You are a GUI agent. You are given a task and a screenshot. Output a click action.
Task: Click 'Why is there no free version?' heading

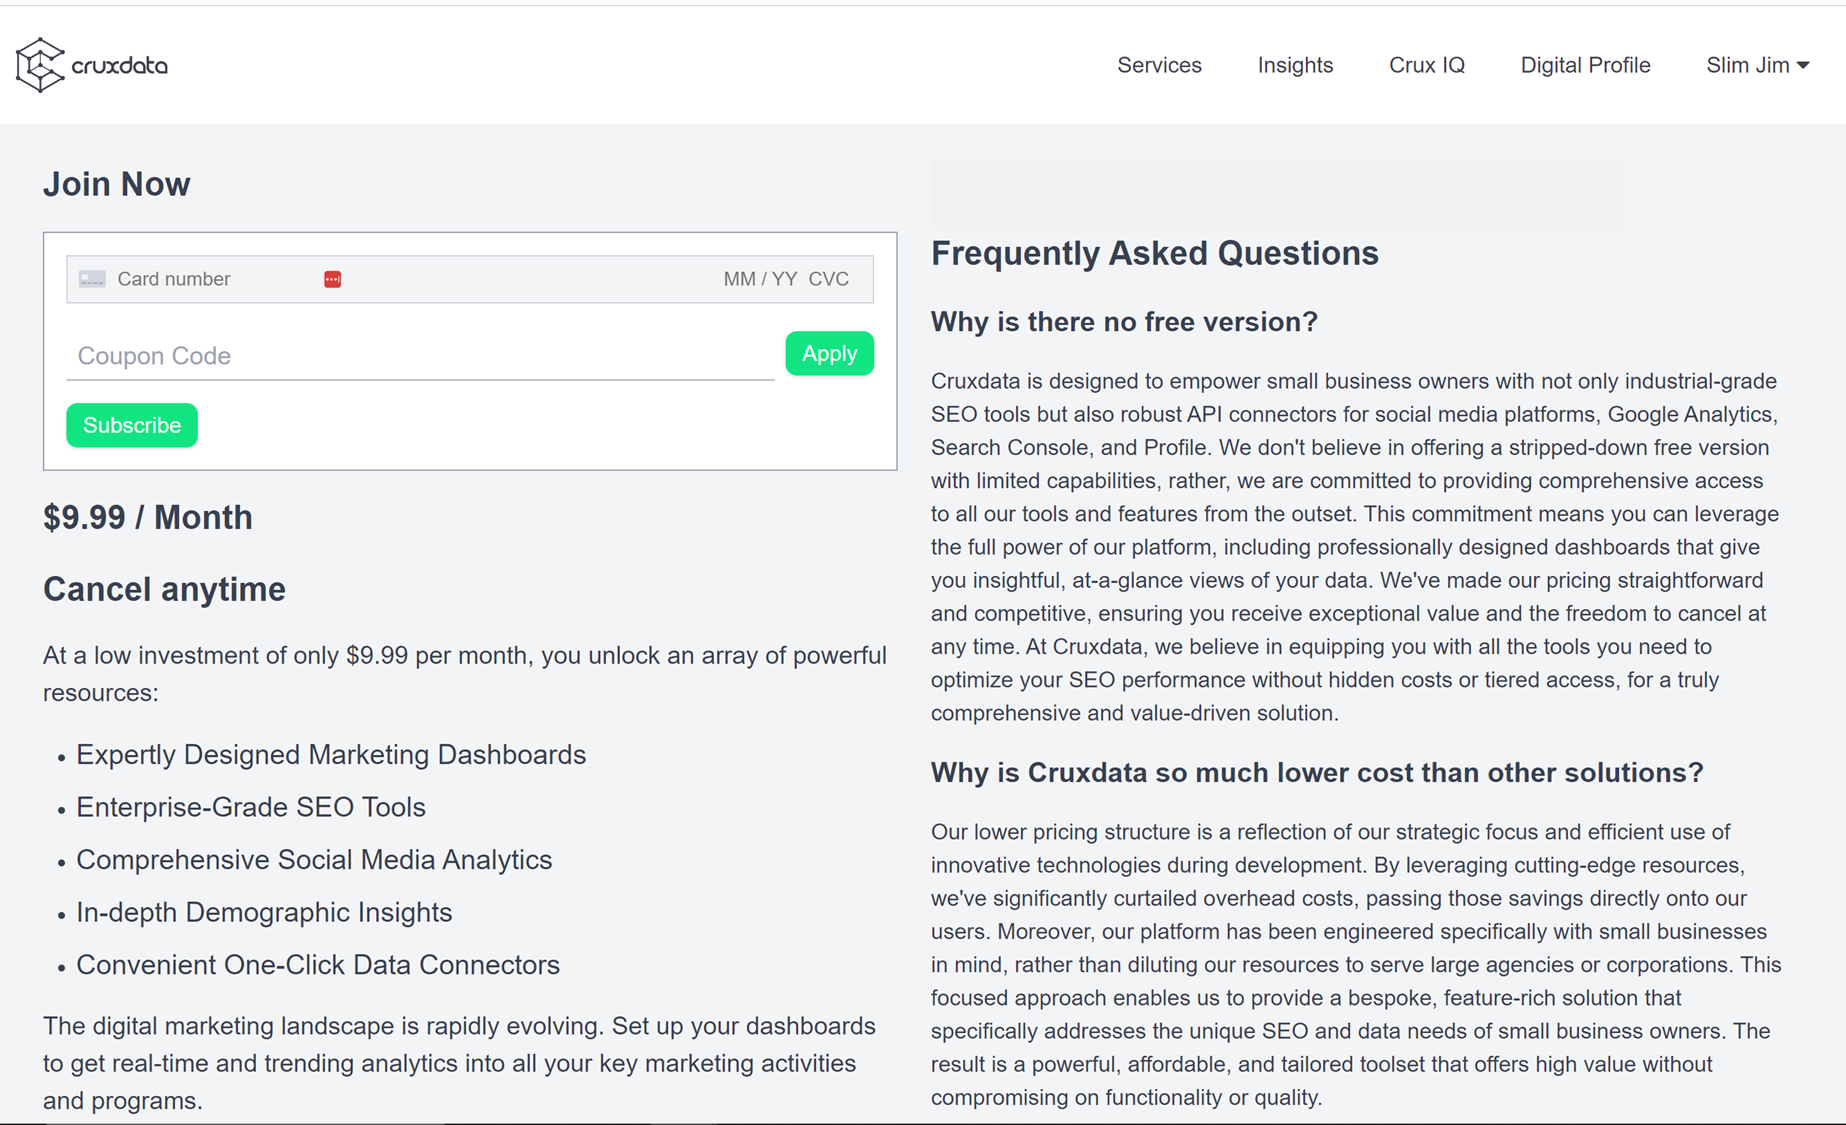coord(1124,322)
